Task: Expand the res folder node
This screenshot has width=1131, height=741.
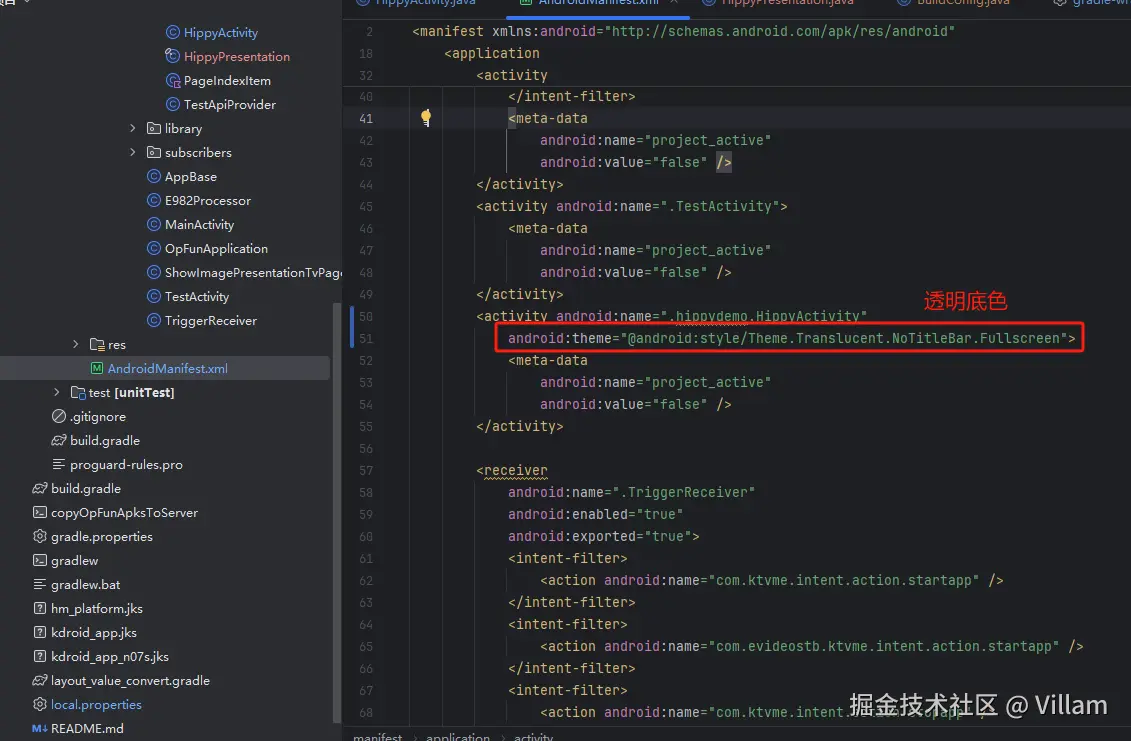Action: point(76,344)
